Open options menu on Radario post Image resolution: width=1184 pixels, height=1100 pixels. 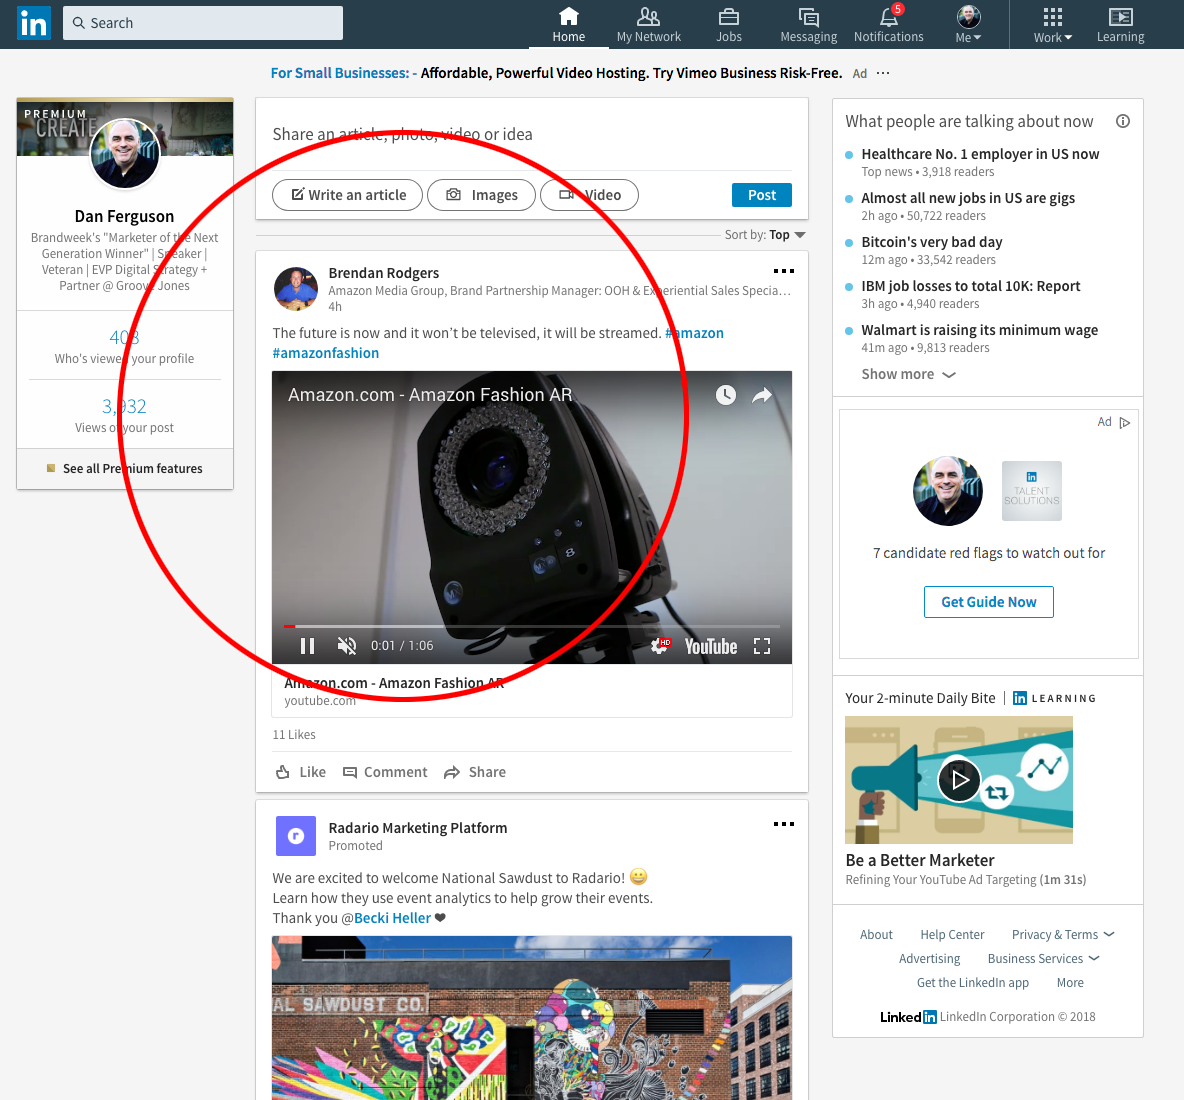(783, 824)
